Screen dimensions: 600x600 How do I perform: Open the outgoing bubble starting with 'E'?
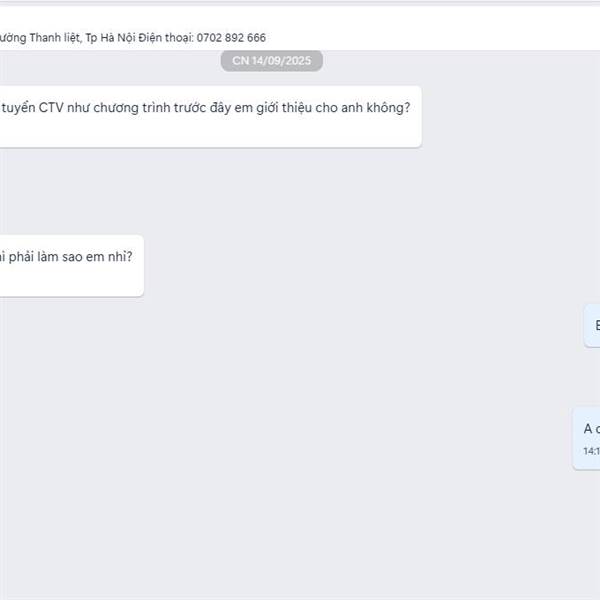click(x=592, y=326)
